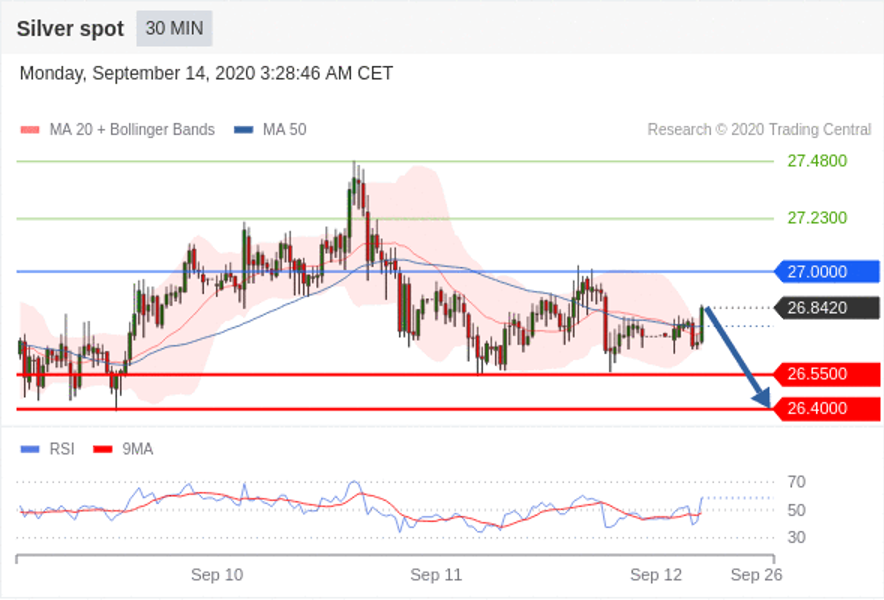This screenshot has width=884, height=600.
Task: Click the Sep 10 date axis label
Action: point(217,575)
